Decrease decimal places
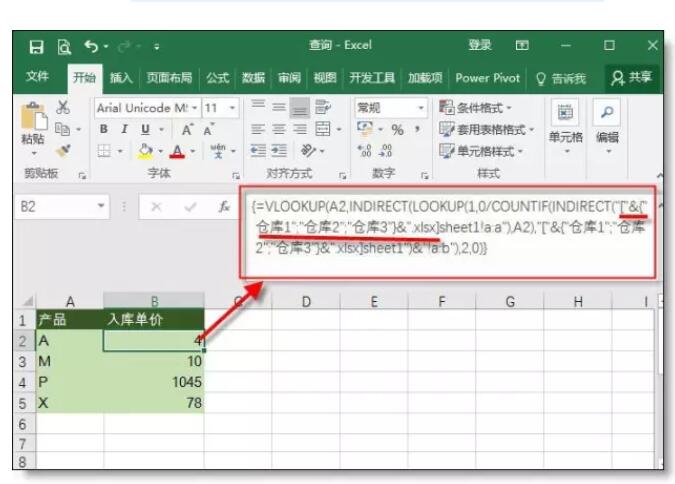 pyautogui.click(x=385, y=151)
